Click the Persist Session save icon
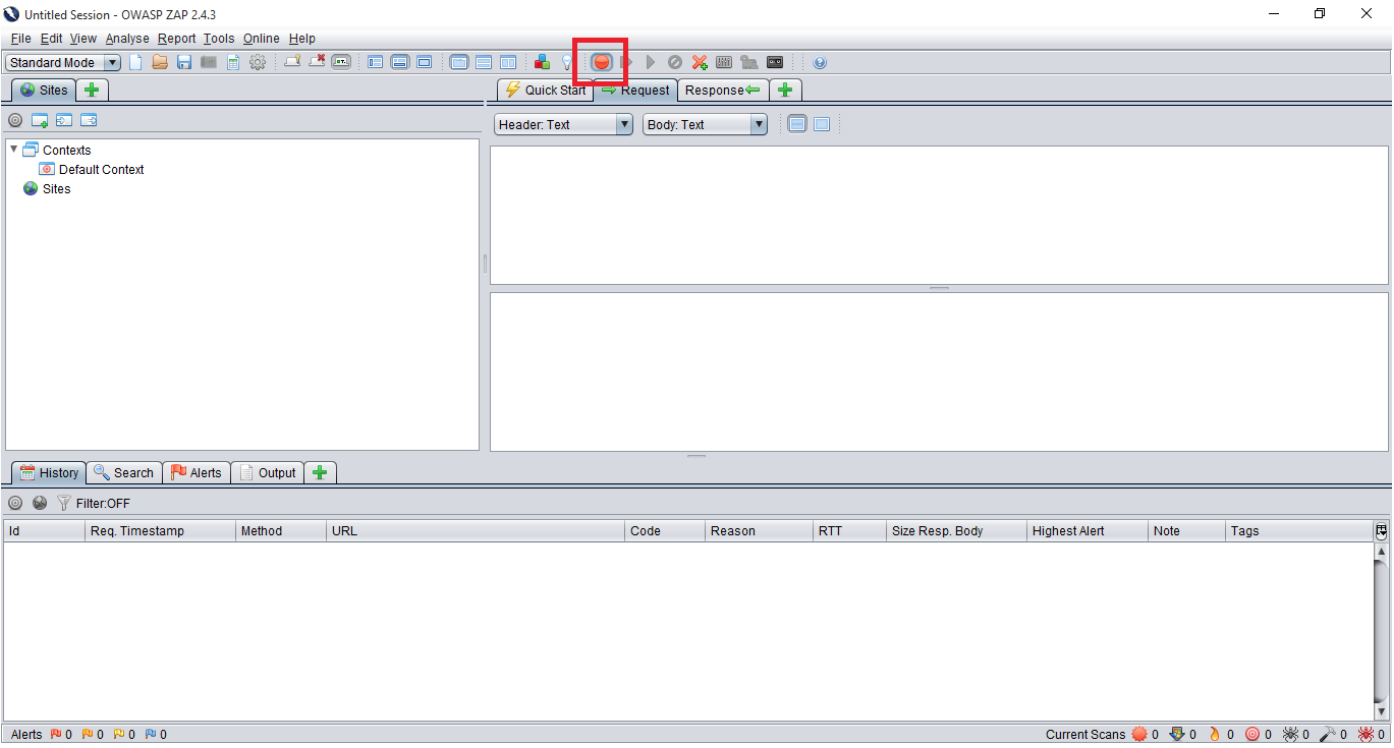 tap(184, 63)
